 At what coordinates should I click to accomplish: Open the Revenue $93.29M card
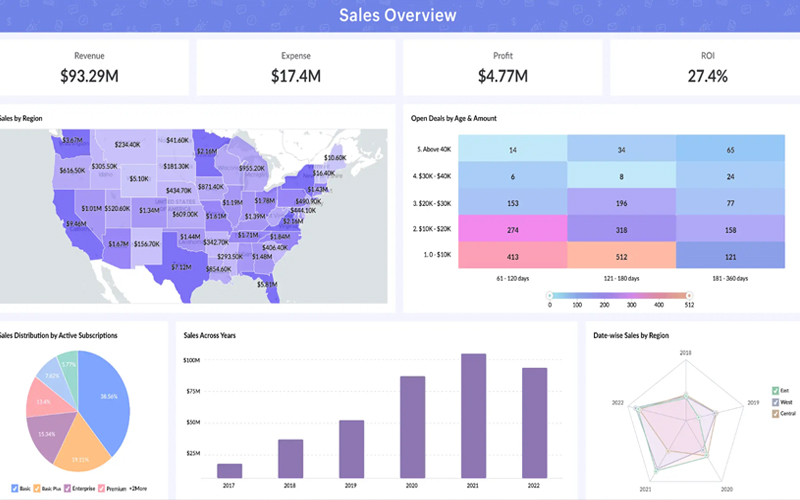pyautogui.click(x=94, y=67)
